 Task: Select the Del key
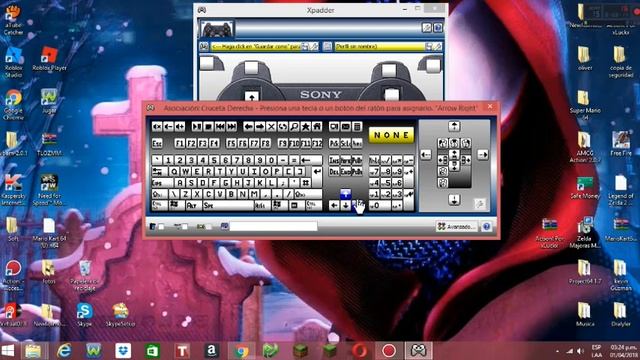pos(334,171)
